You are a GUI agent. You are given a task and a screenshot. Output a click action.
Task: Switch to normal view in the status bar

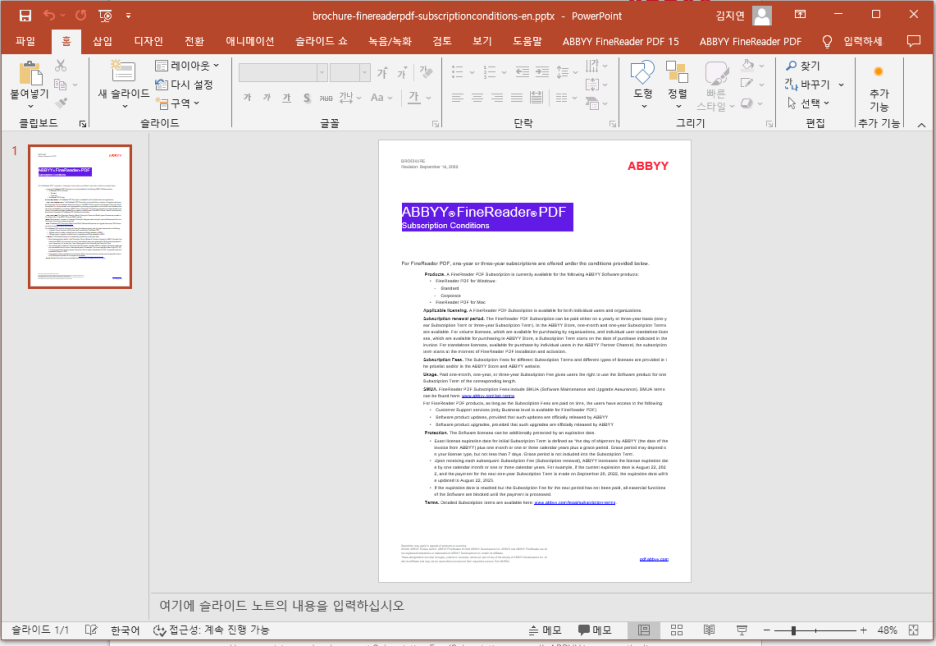(x=644, y=630)
